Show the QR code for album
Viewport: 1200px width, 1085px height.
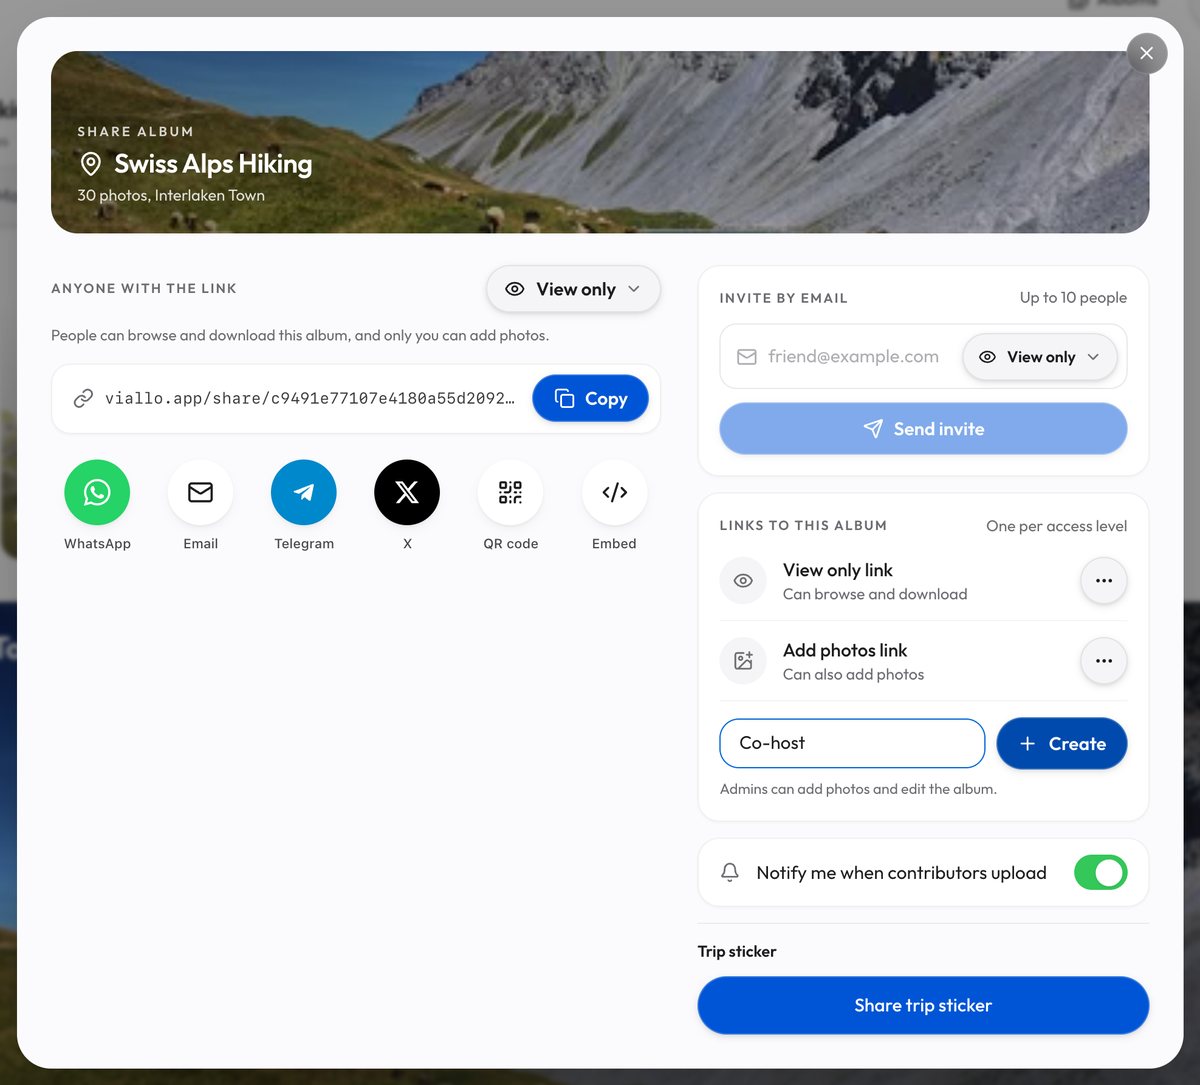[x=511, y=492]
